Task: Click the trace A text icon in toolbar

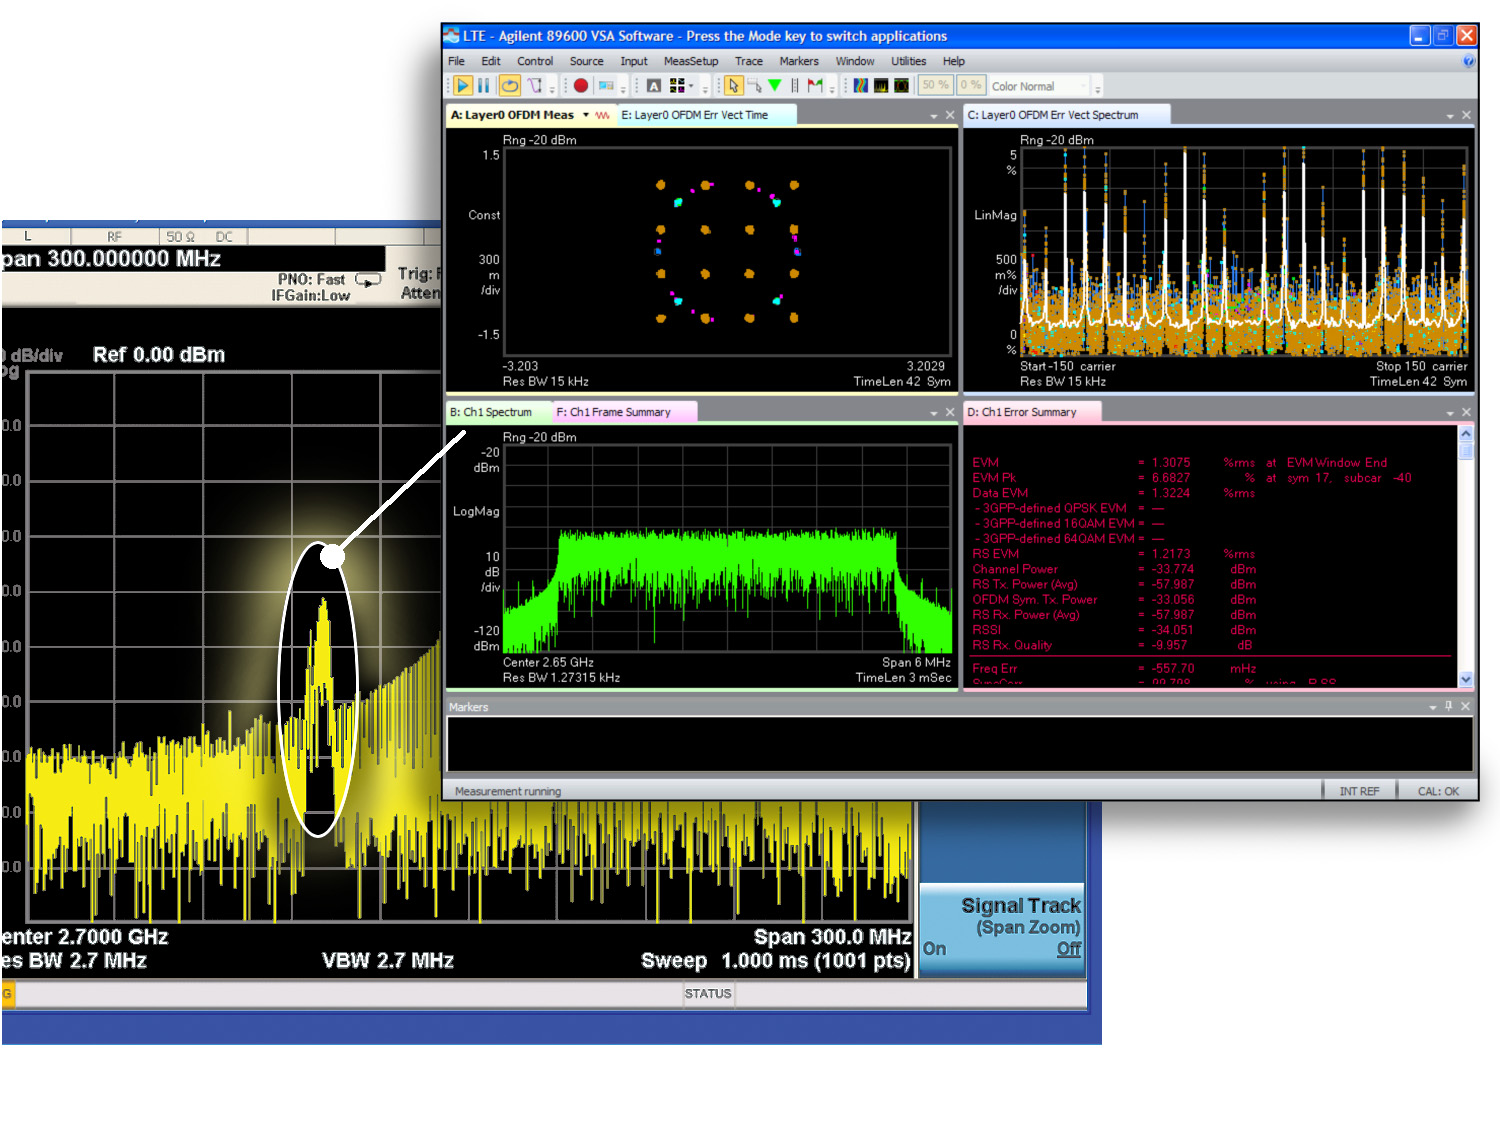Action: click(653, 86)
